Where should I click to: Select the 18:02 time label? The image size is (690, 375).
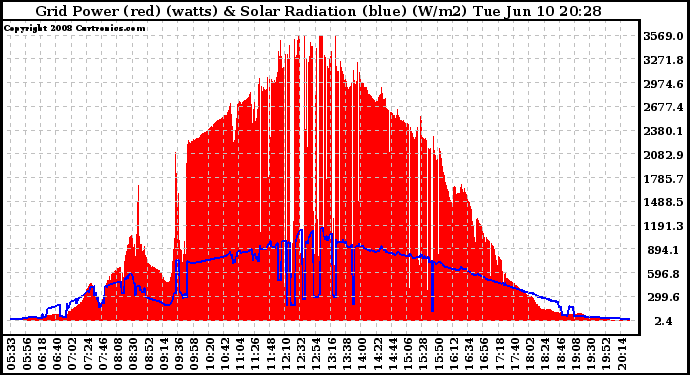coord(530,354)
